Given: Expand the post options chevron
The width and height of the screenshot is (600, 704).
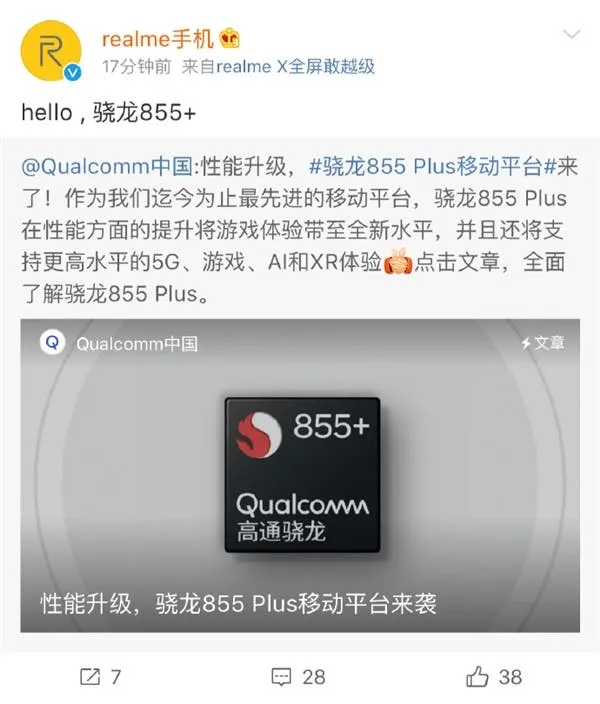Looking at the screenshot, I should 571,34.
